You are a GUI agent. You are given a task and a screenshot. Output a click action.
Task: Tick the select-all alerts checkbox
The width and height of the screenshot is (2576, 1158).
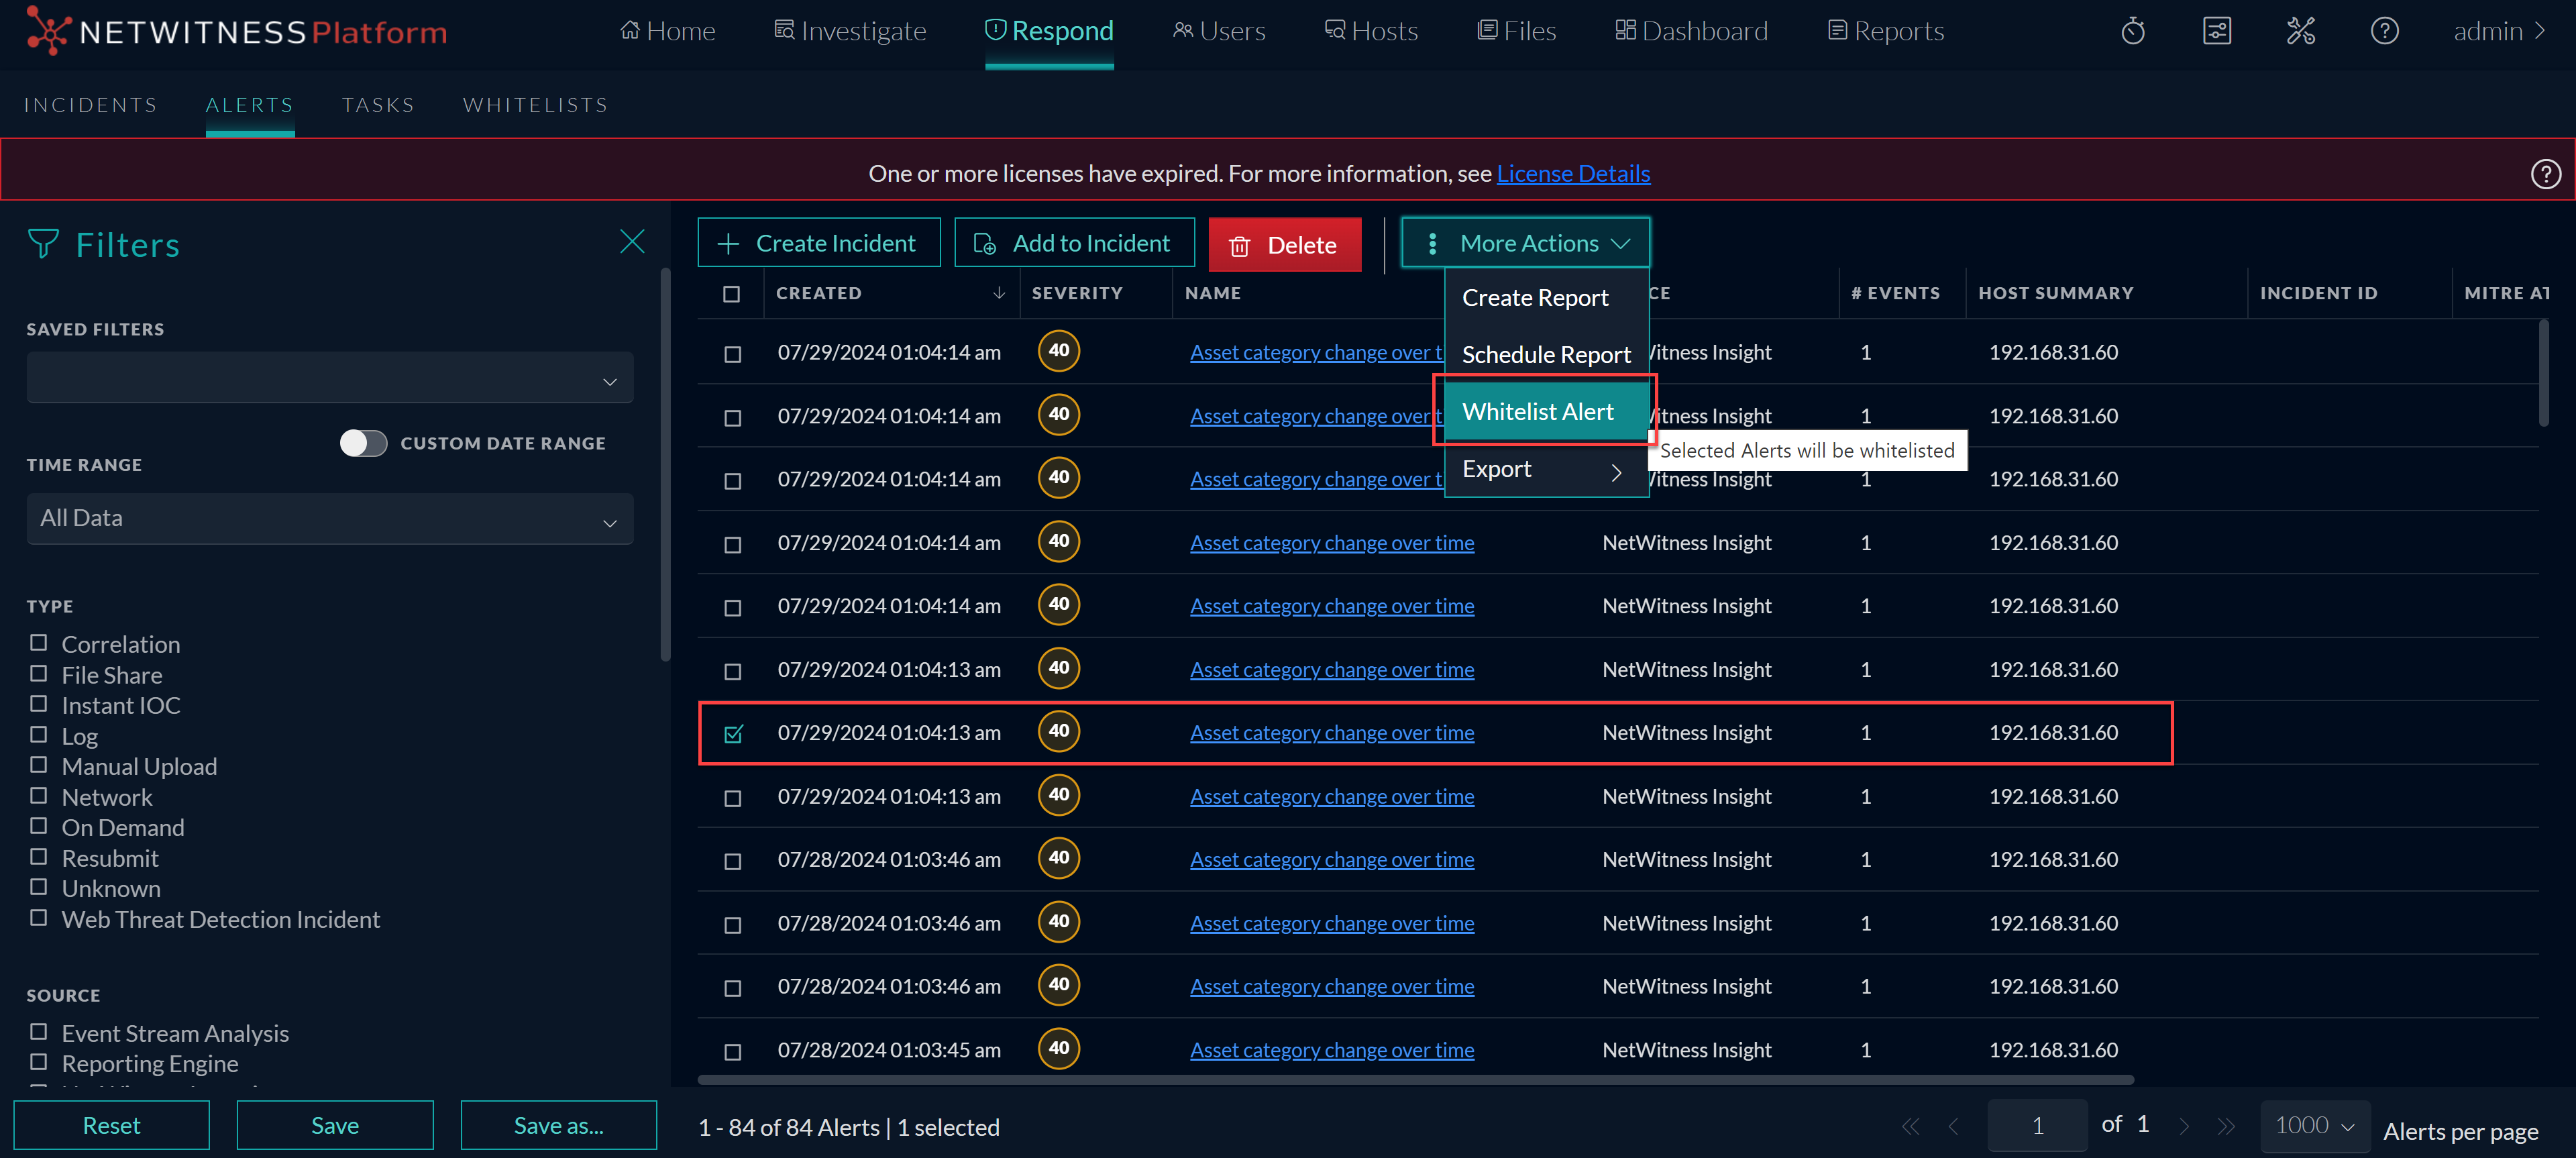pyautogui.click(x=731, y=294)
